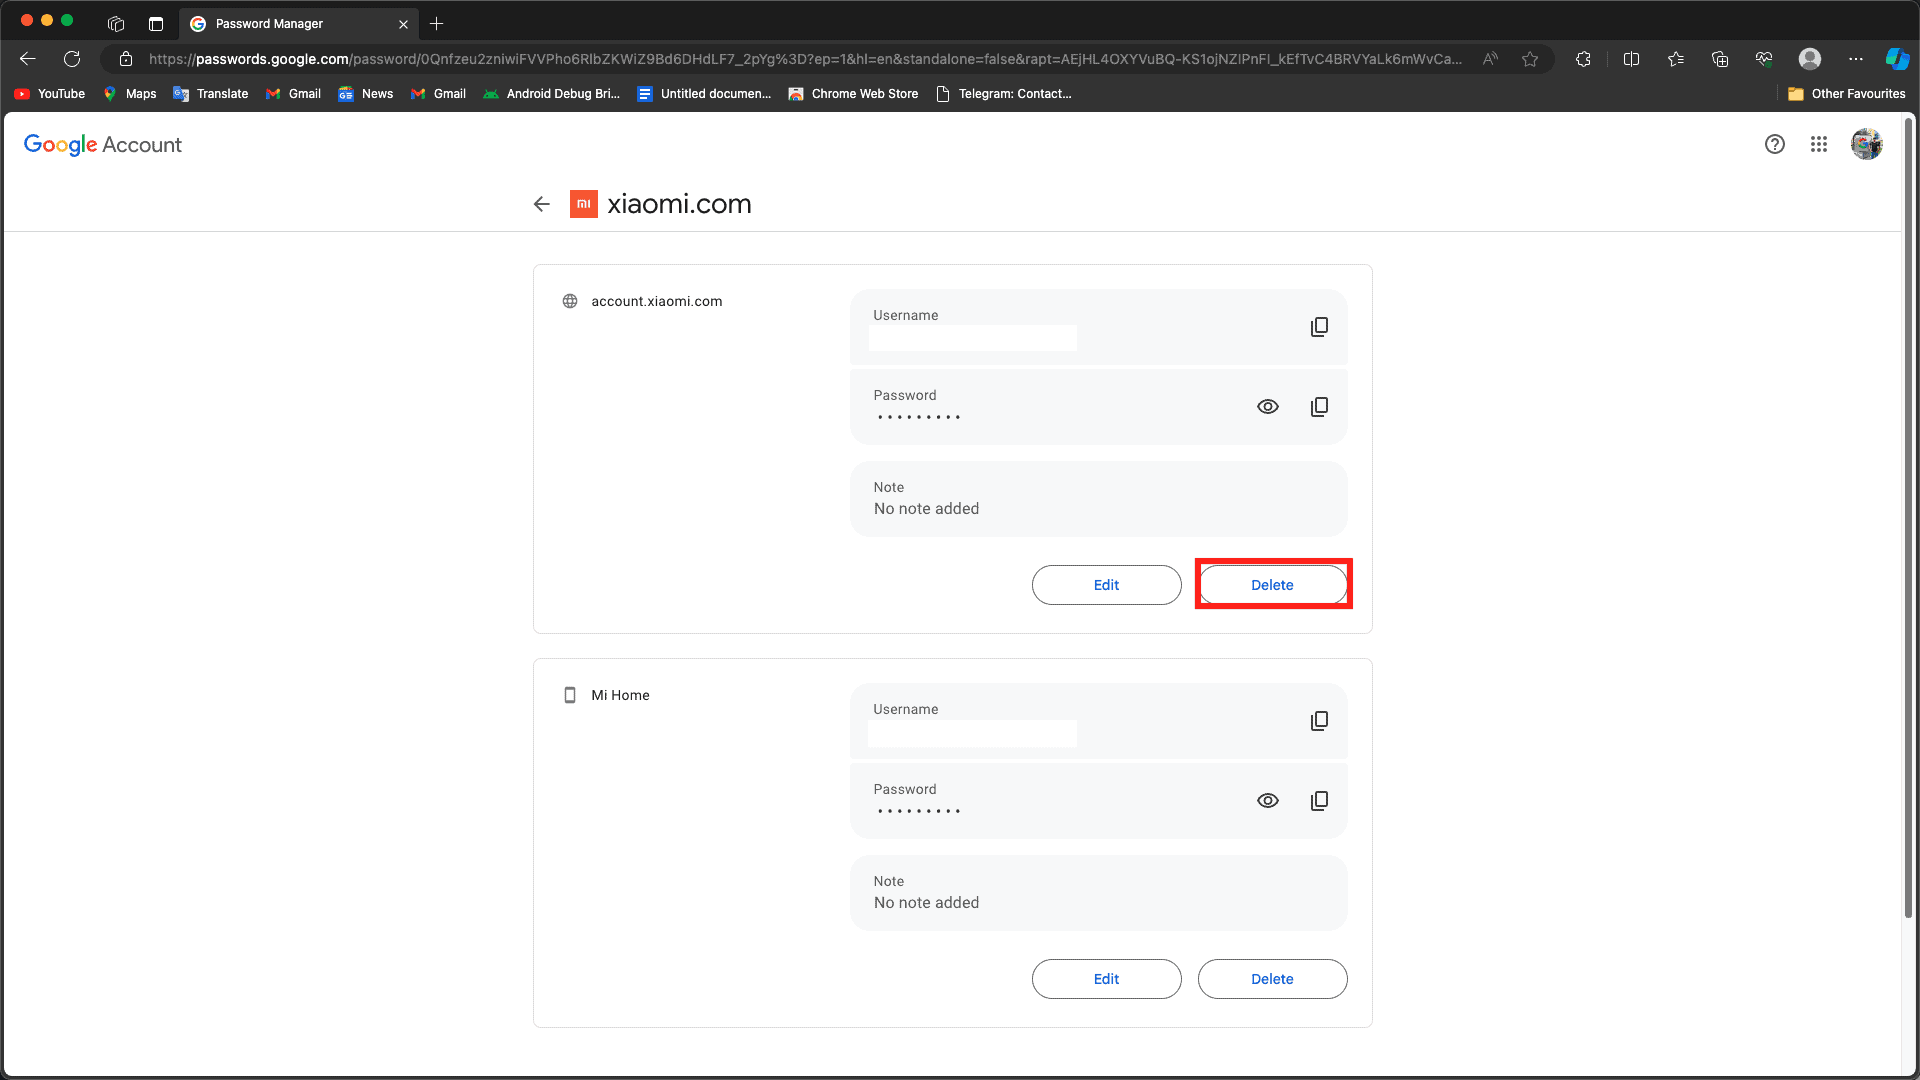The image size is (1920, 1080).
Task: Click the globe icon for account.xiaomi.com
Action: coord(570,301)
